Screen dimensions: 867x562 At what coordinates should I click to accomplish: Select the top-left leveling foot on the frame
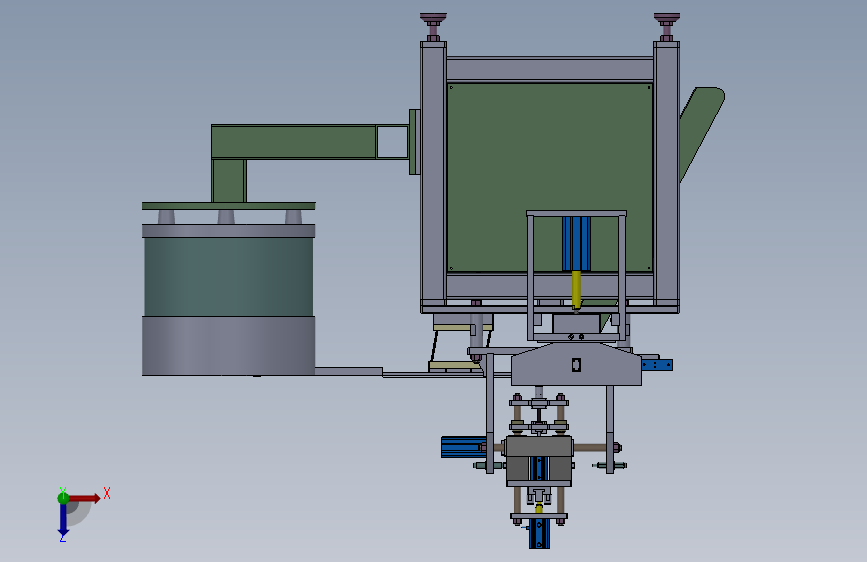pyautogui.click(x=434, y=27)
